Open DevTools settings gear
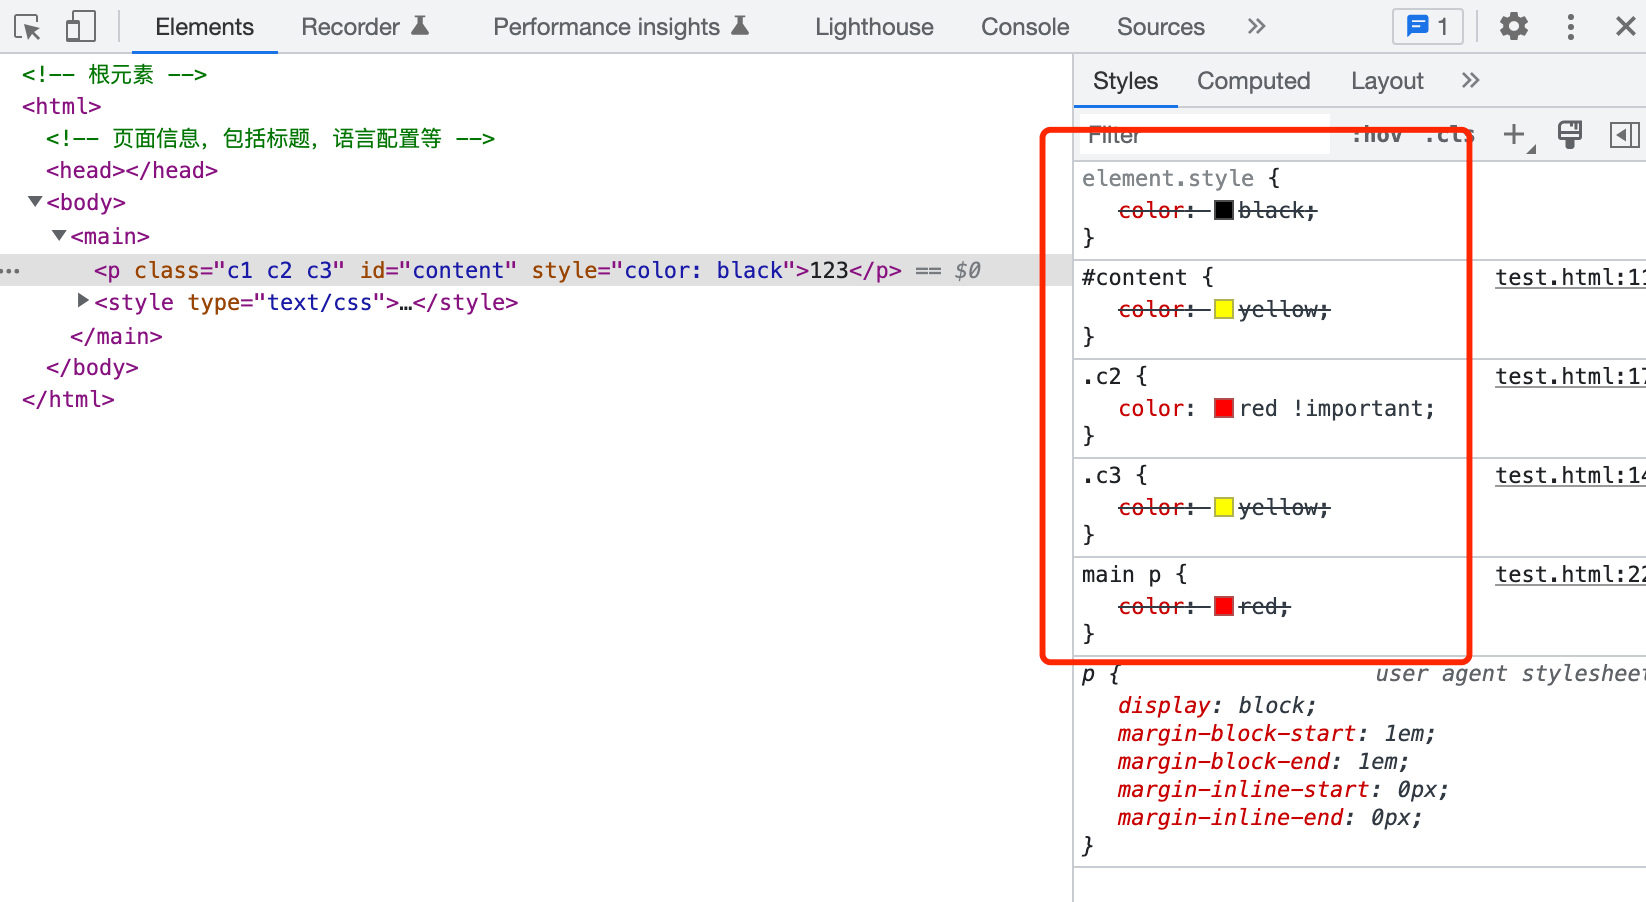The width and height of the screenshot is (1646, 902). [1514, 27]
